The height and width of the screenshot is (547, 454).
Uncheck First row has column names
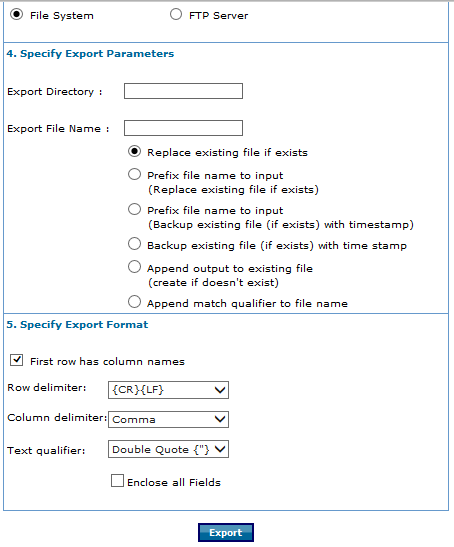point(16,360)
